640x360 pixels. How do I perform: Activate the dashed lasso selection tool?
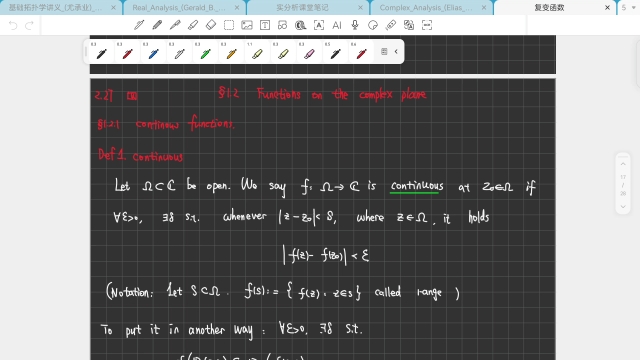(229, 25)
